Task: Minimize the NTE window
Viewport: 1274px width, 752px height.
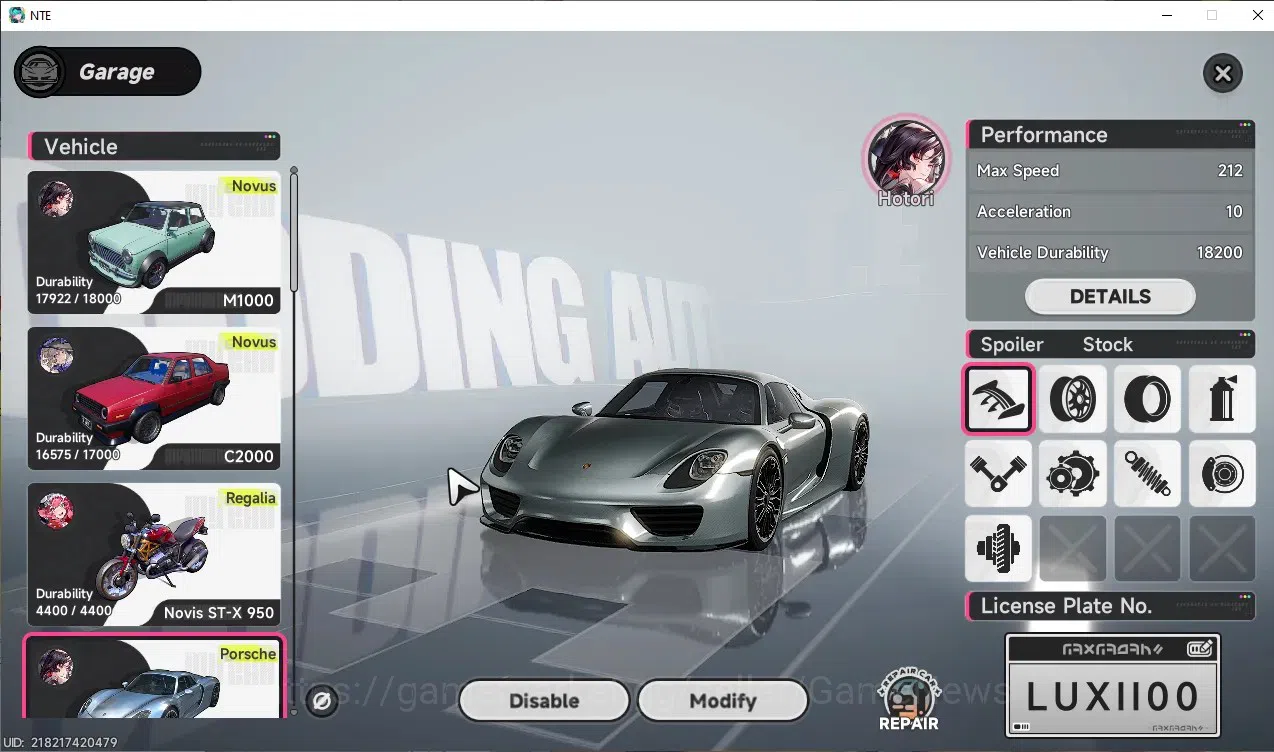Action: point(1166,15)
